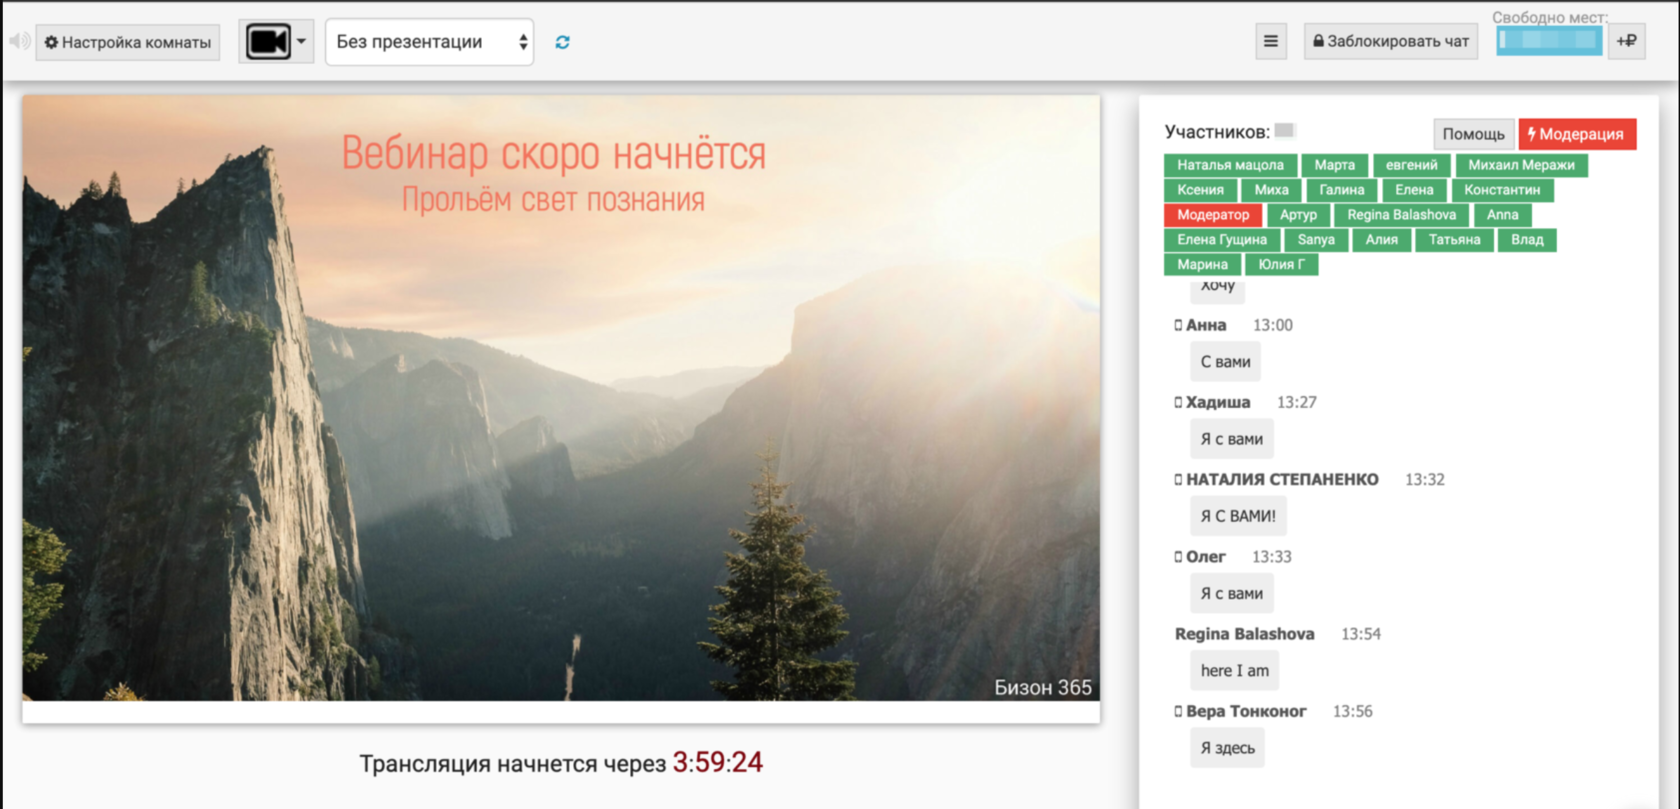Select participant евгений
The height and width of the screenshot is (809, 1680).
tap(1411, 165)
